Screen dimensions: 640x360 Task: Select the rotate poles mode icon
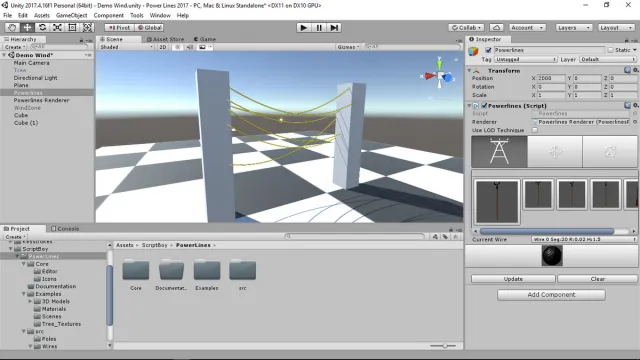pyautogui.click(x=610, y=151)
